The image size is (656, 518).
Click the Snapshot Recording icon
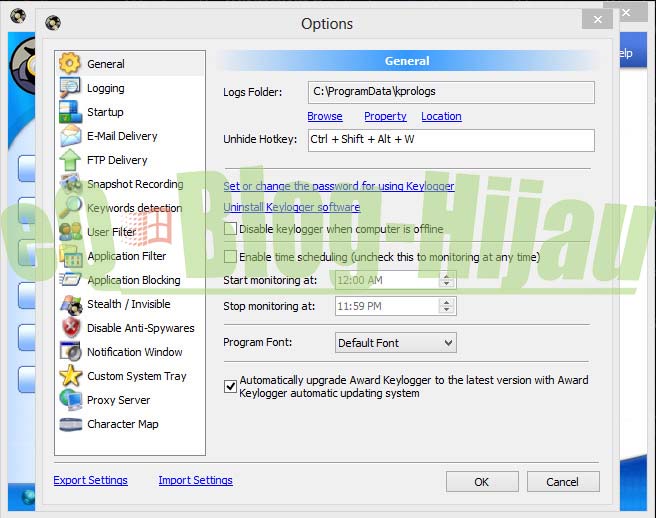[x=70, y=184]
